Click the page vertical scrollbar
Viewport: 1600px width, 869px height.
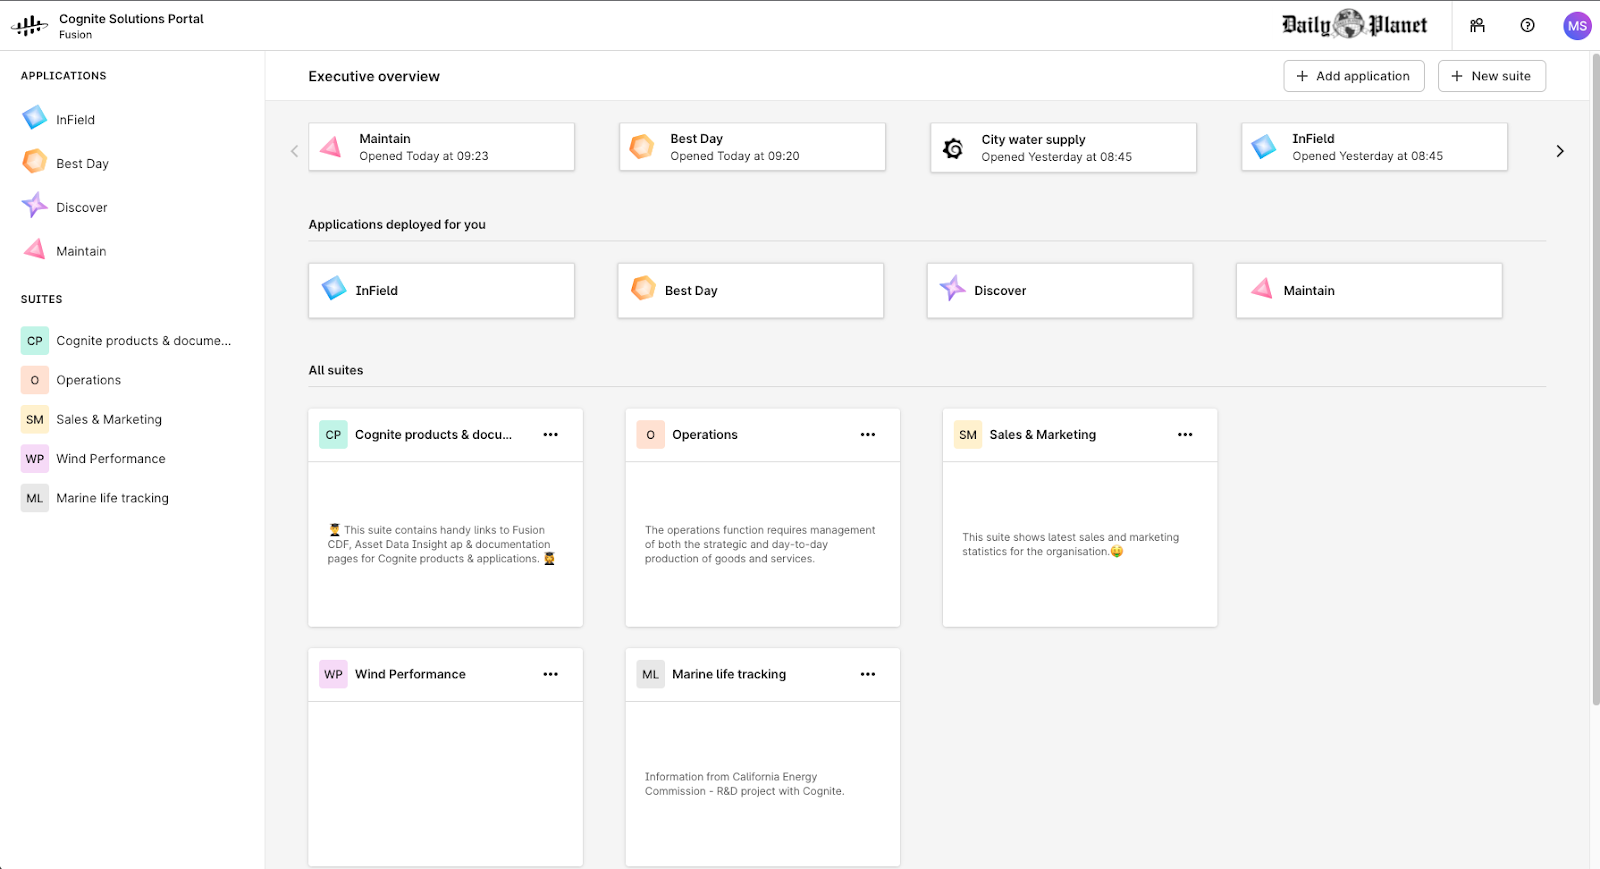point(1595,380)
